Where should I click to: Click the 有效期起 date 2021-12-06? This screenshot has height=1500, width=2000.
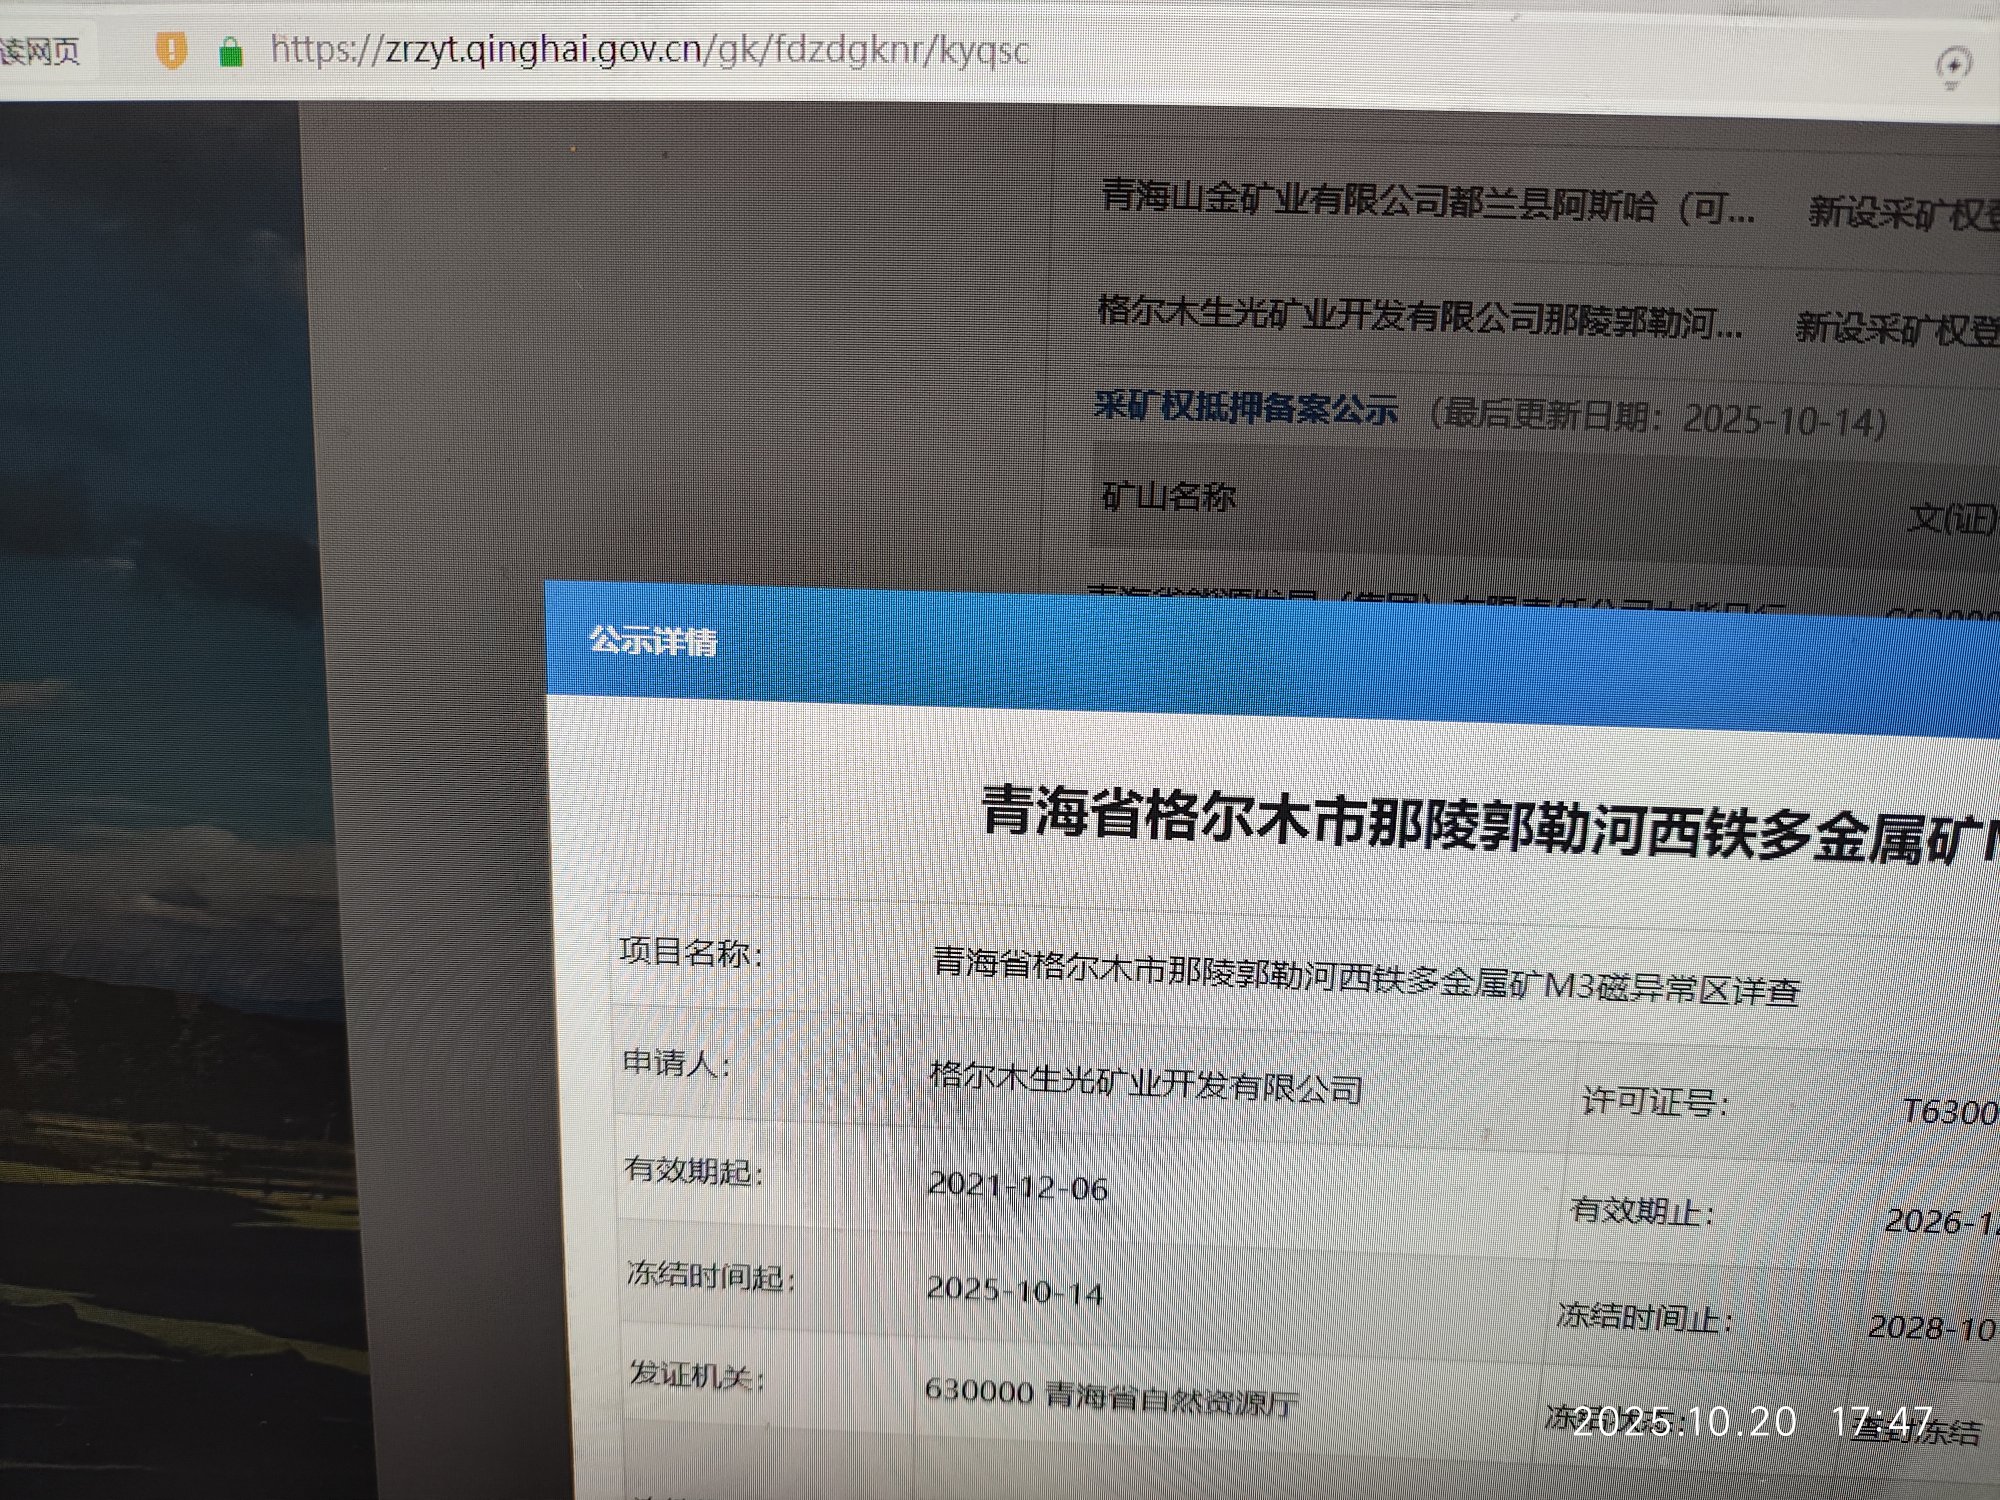(x=1018, y=1187)
